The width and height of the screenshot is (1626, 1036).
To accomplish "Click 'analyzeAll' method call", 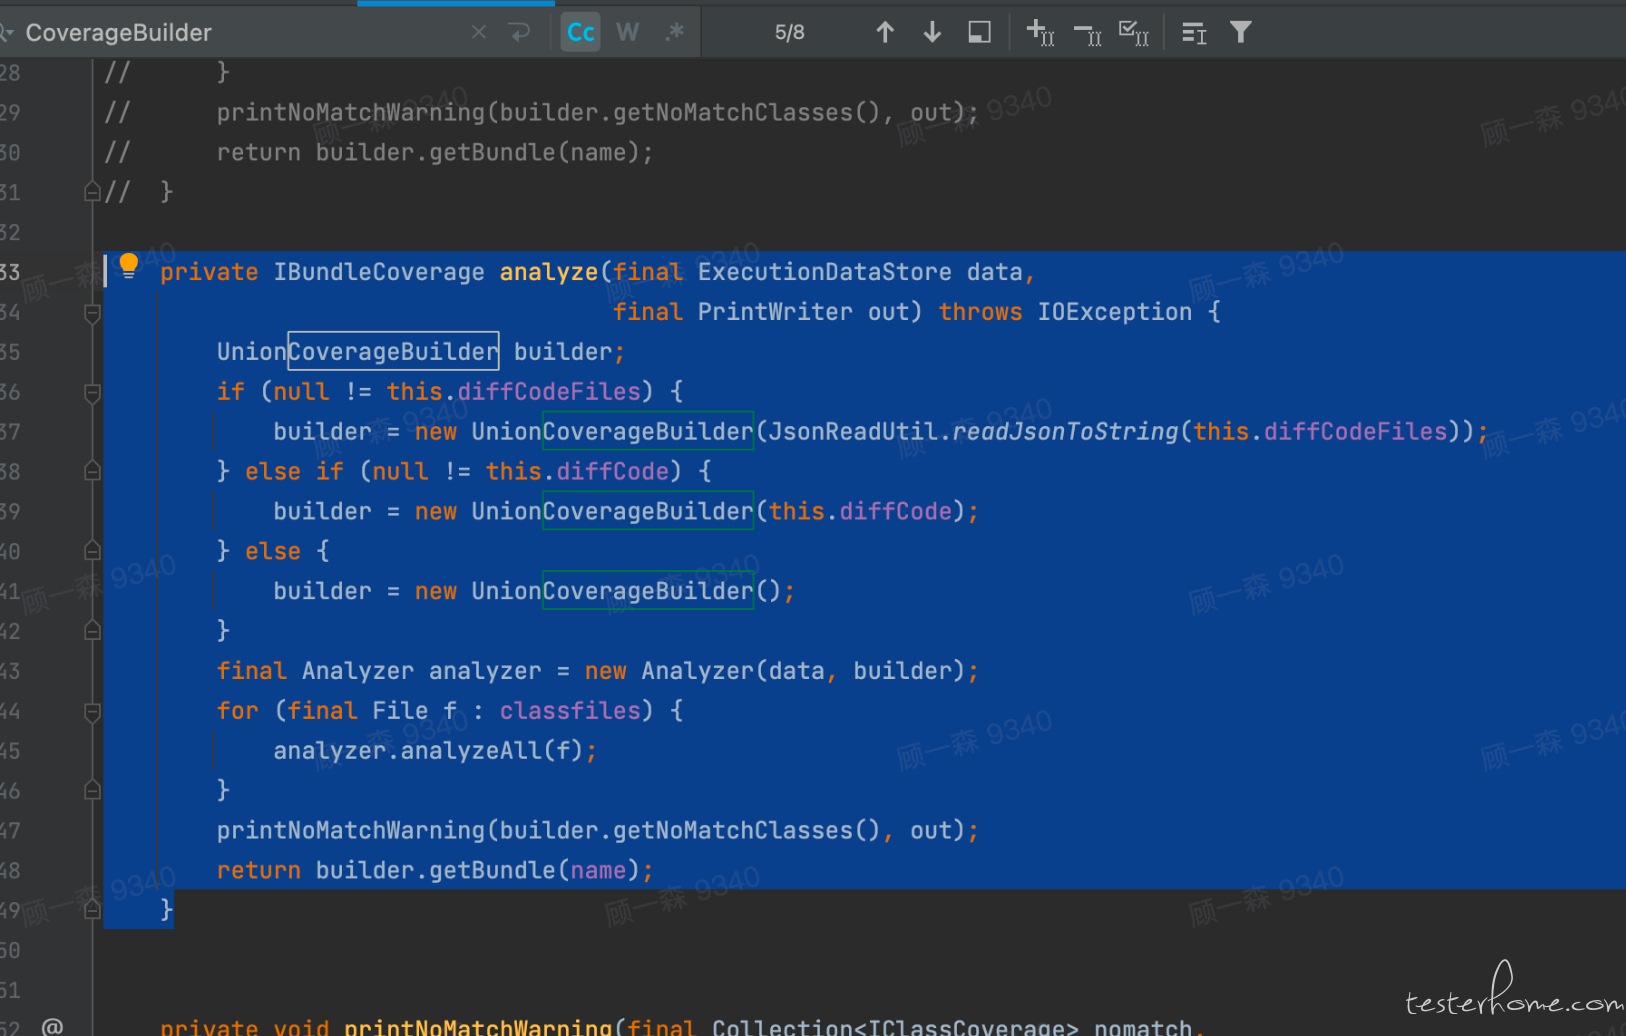I will pyautogui.click(x=471, y=751).
